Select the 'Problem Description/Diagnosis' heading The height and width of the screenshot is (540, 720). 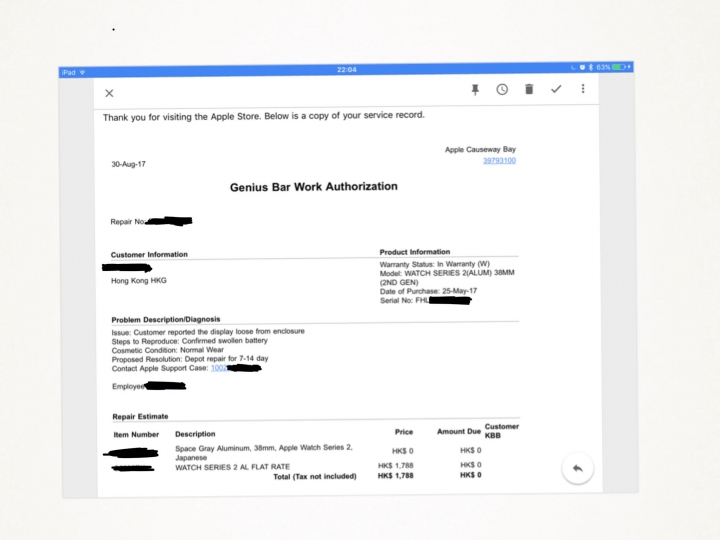(x=166, y=320)
